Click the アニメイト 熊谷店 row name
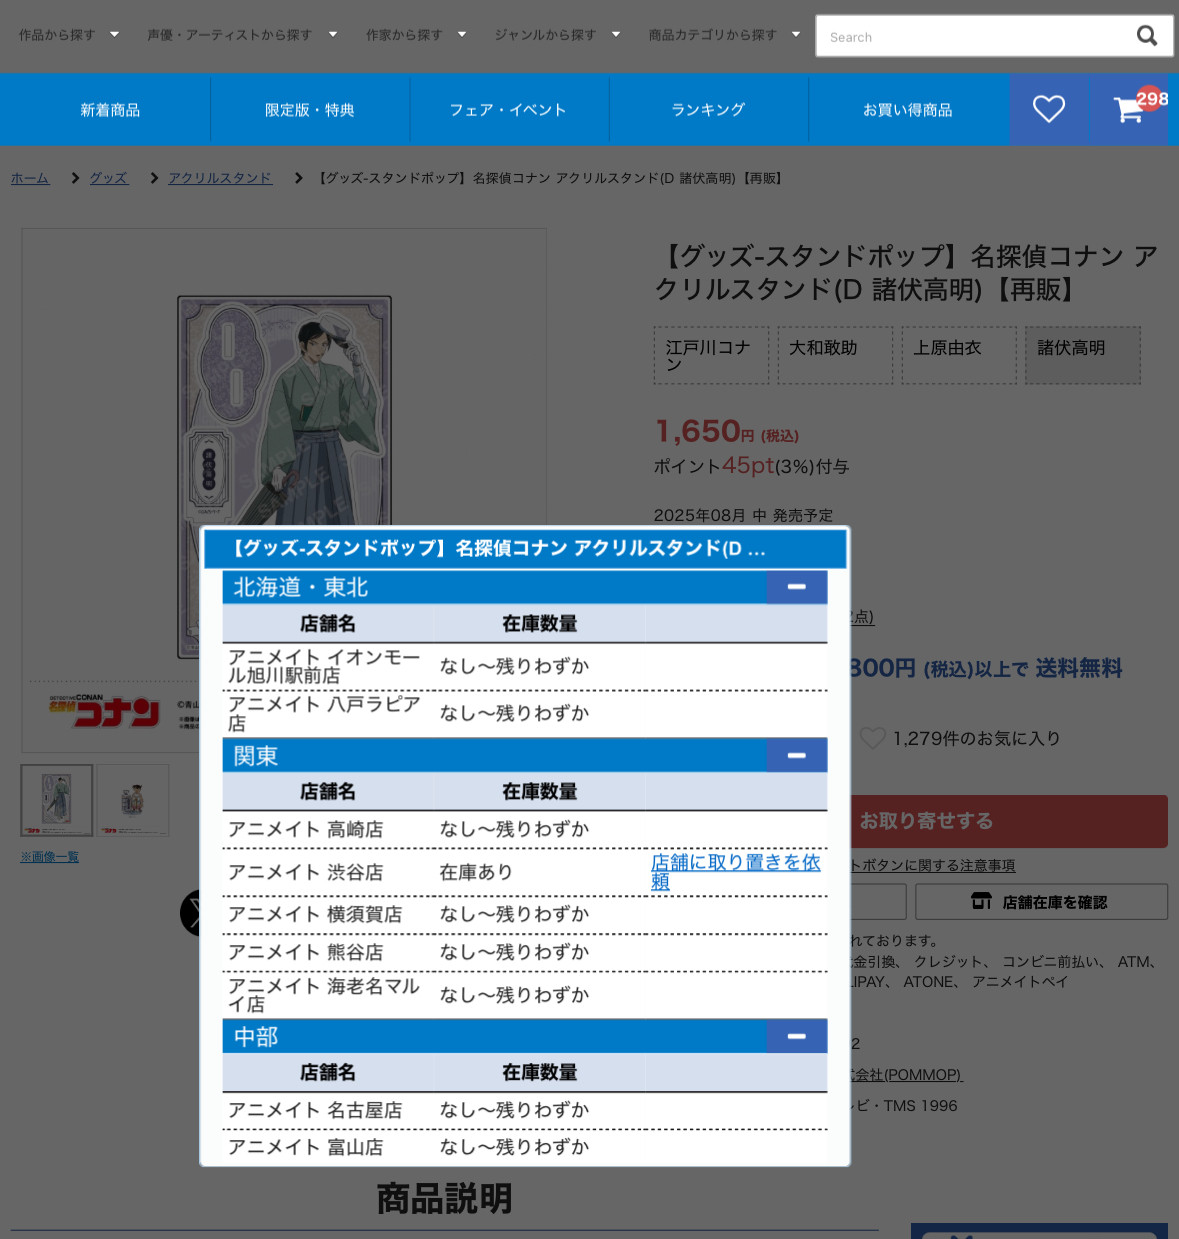 [305, 952]
